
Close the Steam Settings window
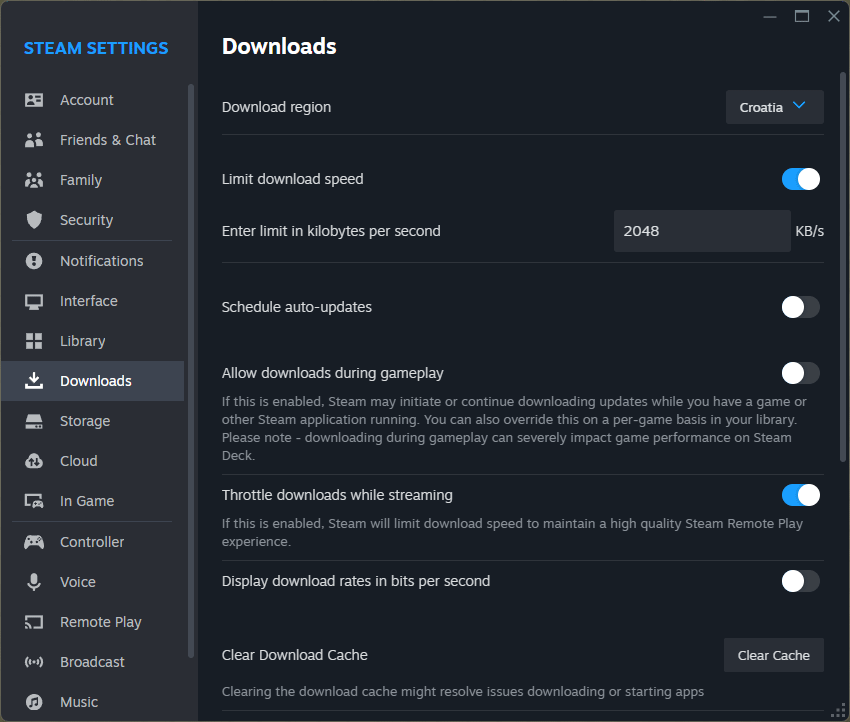coord(834,16)
